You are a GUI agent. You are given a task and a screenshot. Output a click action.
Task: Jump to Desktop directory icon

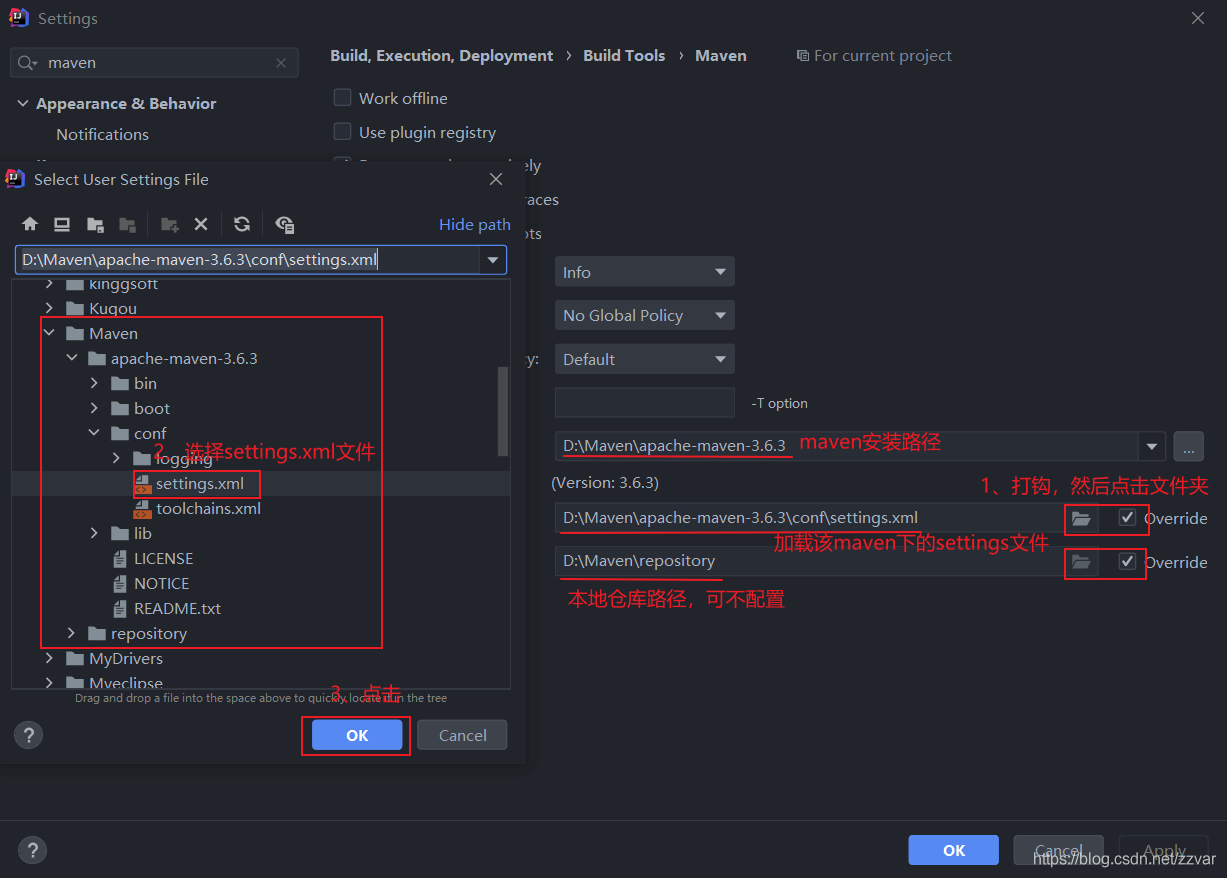(x=62, y=224)
